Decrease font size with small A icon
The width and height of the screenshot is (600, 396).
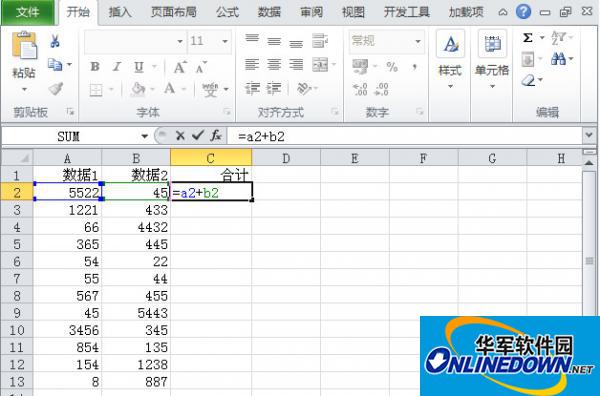[x=201, y=67]
